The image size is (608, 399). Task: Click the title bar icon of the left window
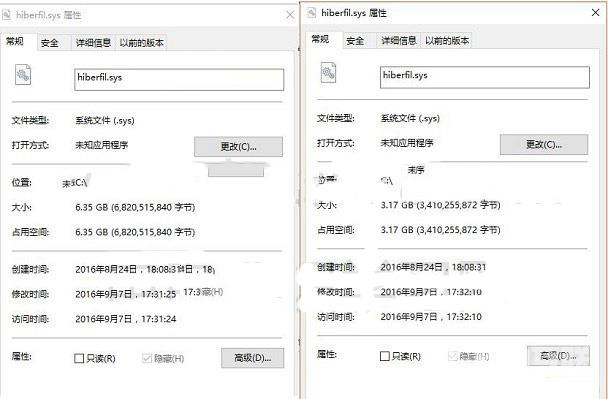pos(6,15)
